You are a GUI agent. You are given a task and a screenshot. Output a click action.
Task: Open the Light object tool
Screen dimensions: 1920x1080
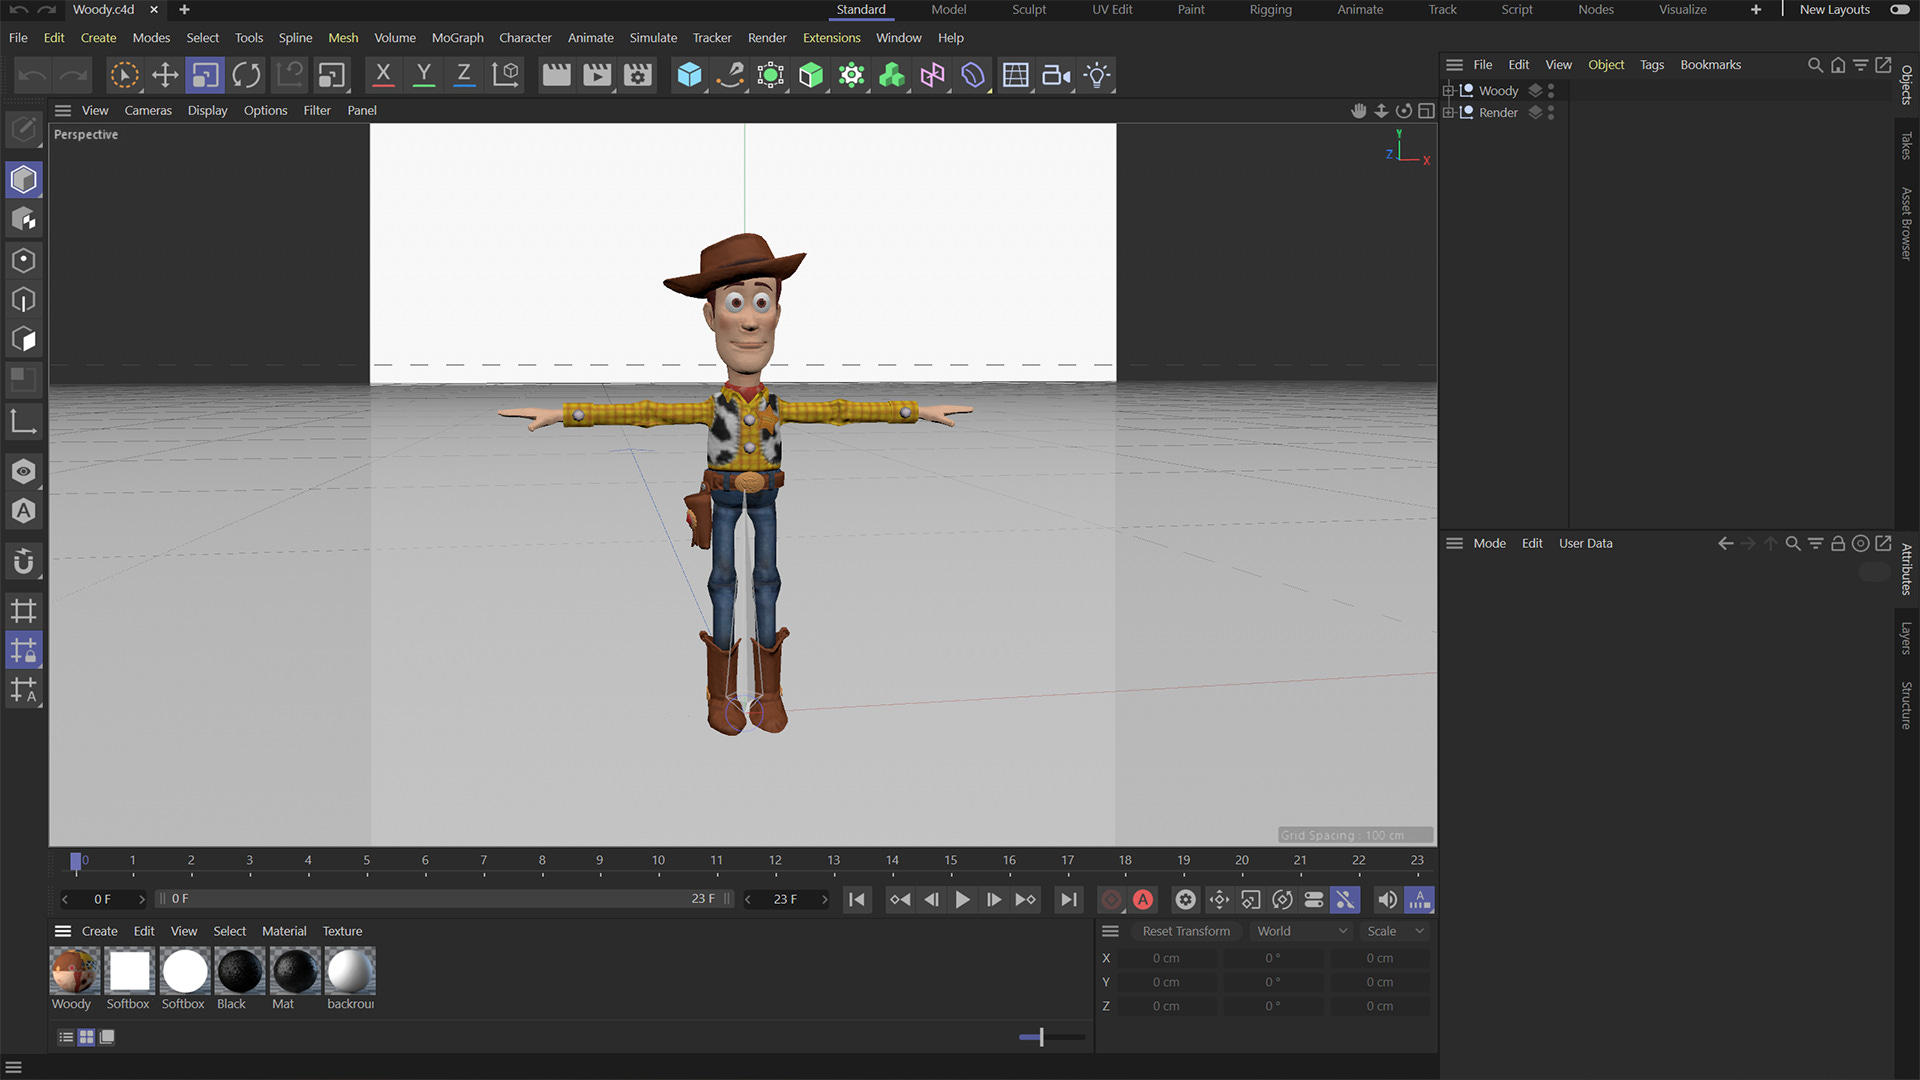[1097, 75]
